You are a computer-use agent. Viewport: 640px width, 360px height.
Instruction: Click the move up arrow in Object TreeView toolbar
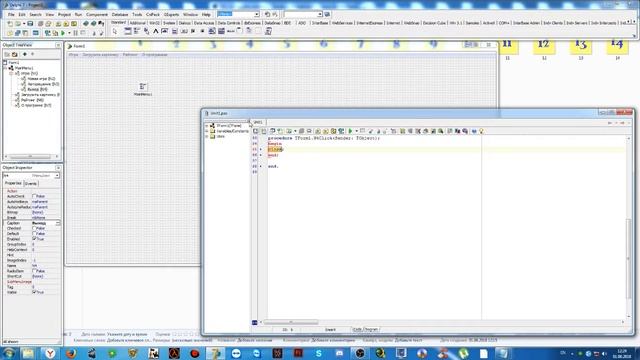click(x=24, y=54)
